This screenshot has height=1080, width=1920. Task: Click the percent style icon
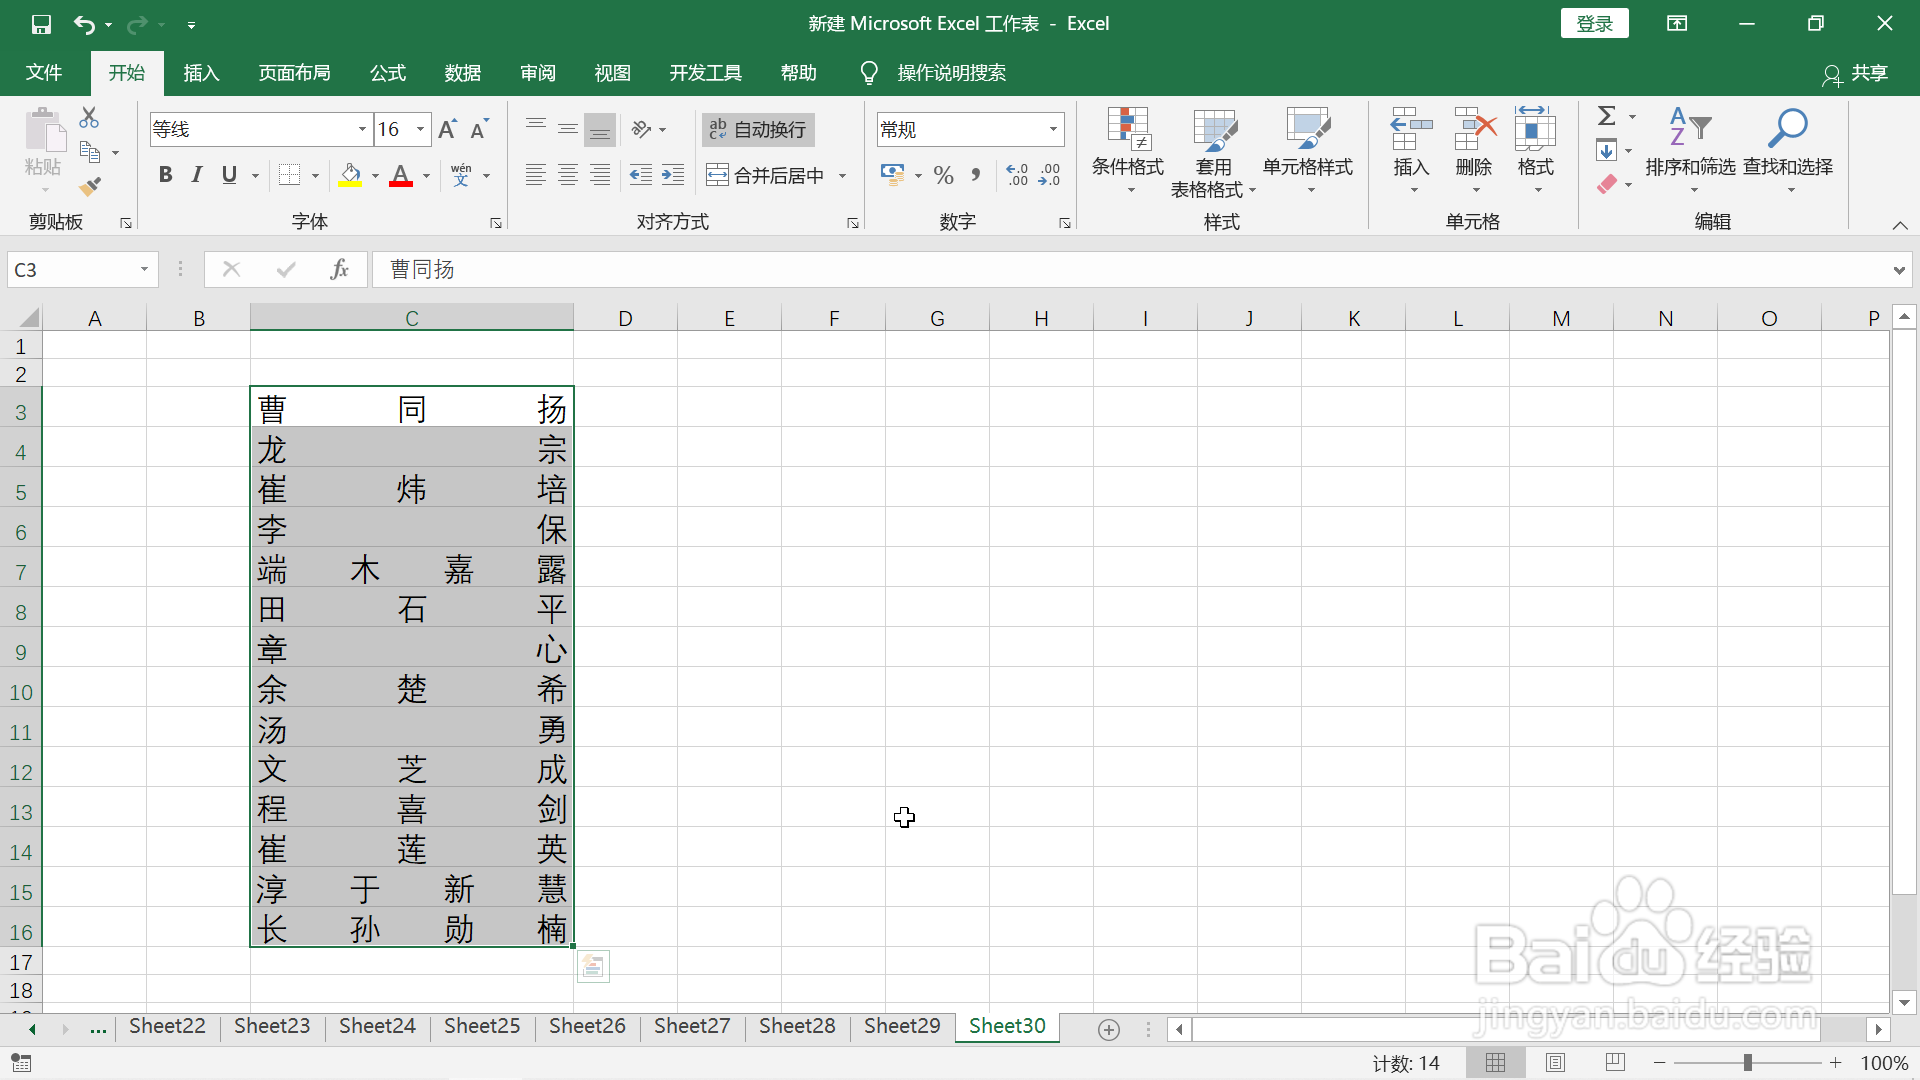[943, 176]
